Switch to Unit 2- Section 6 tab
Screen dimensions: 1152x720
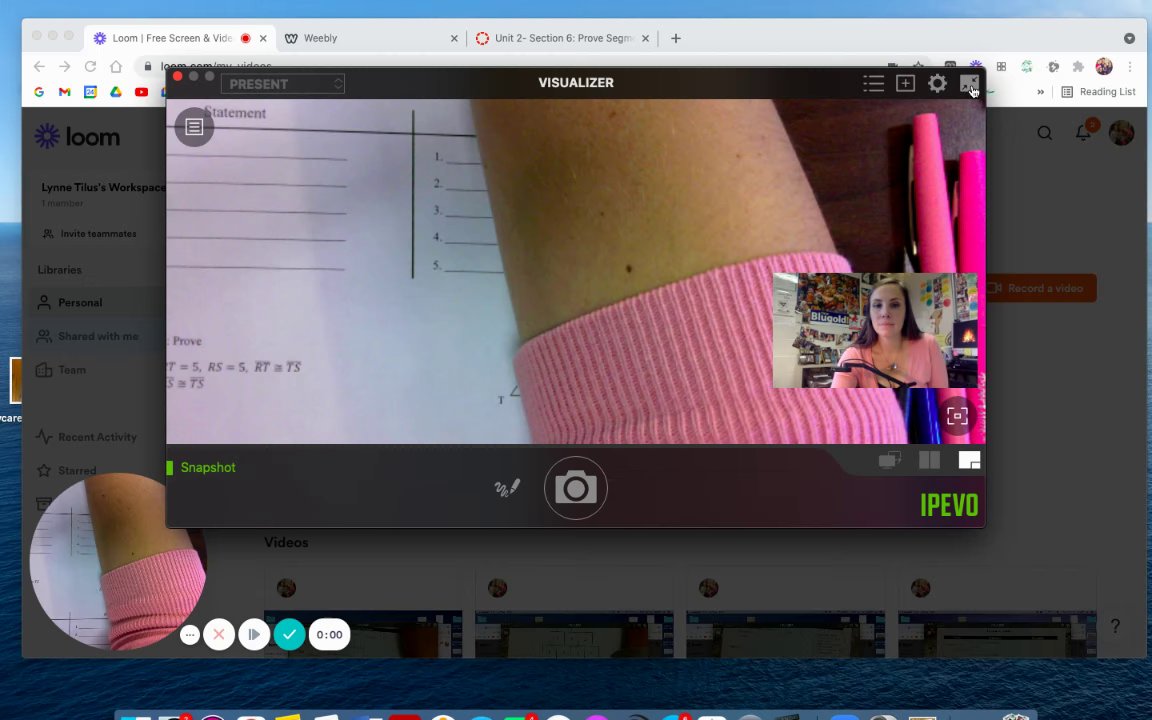tap(564, 38)
